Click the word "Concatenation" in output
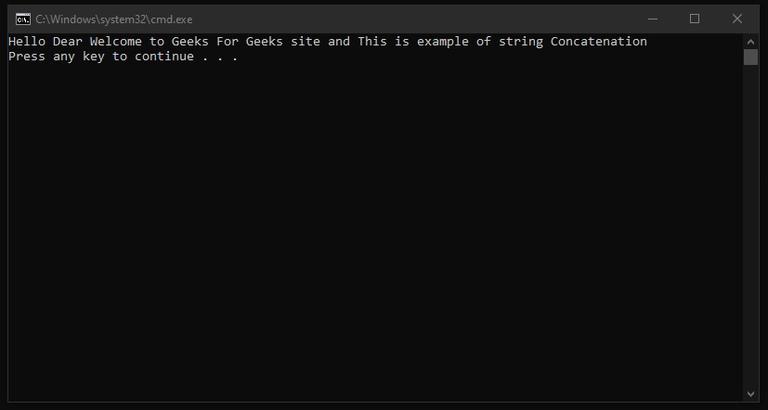768x410 pixels. click(598, 42)
